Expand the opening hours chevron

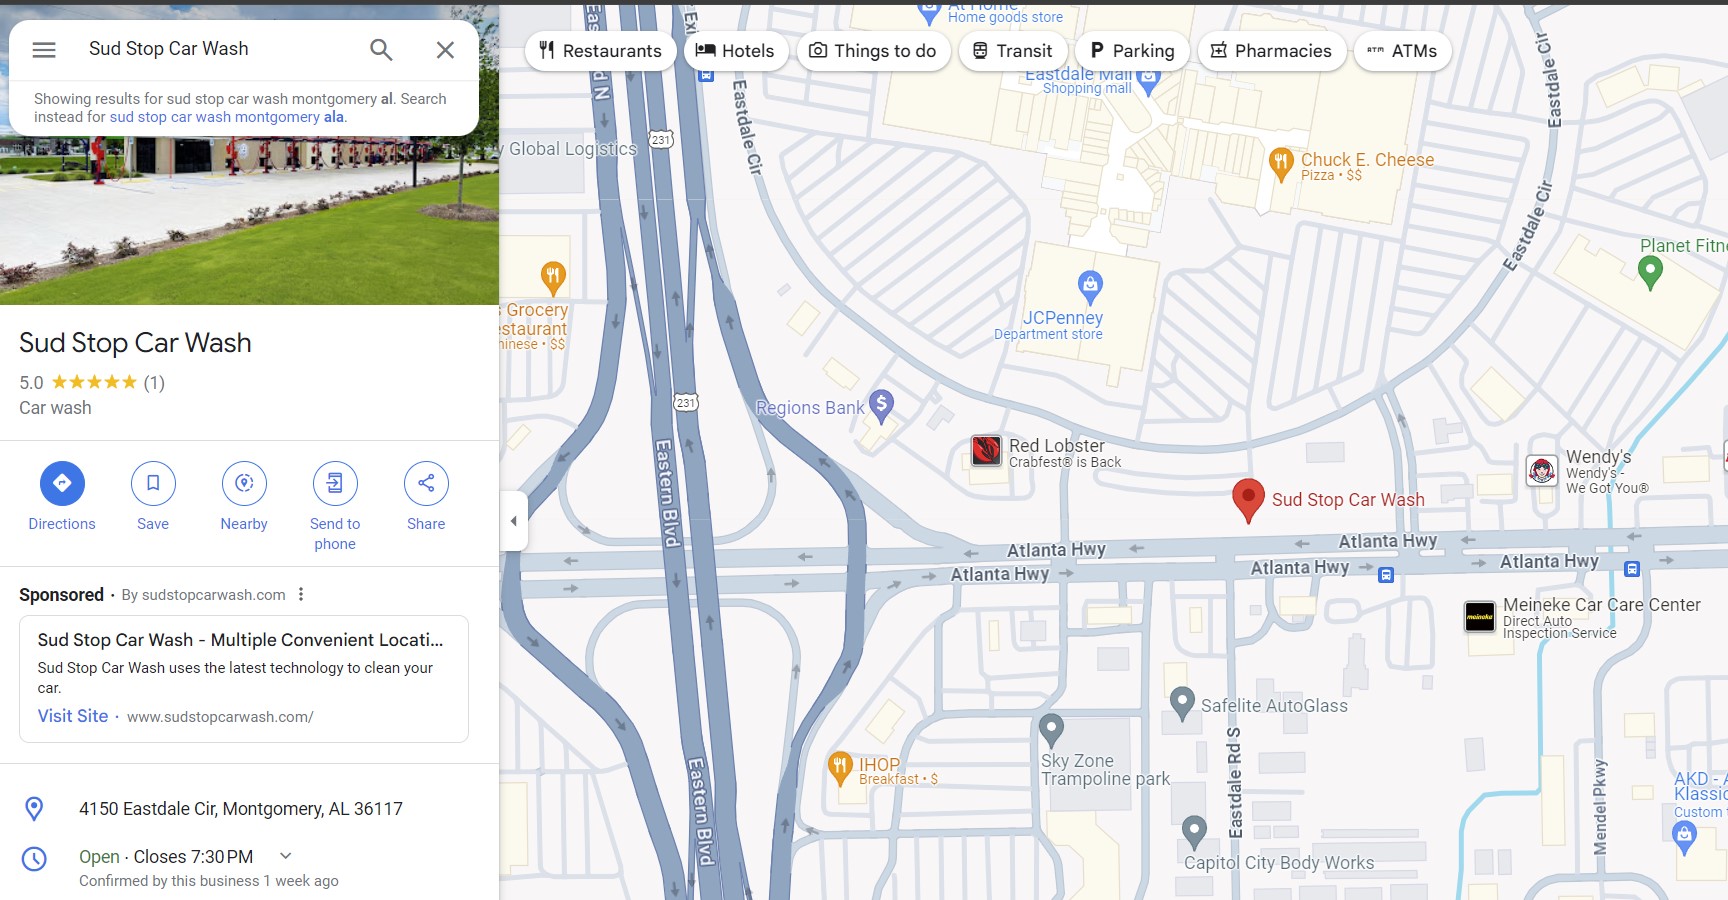tap(285, 856)
